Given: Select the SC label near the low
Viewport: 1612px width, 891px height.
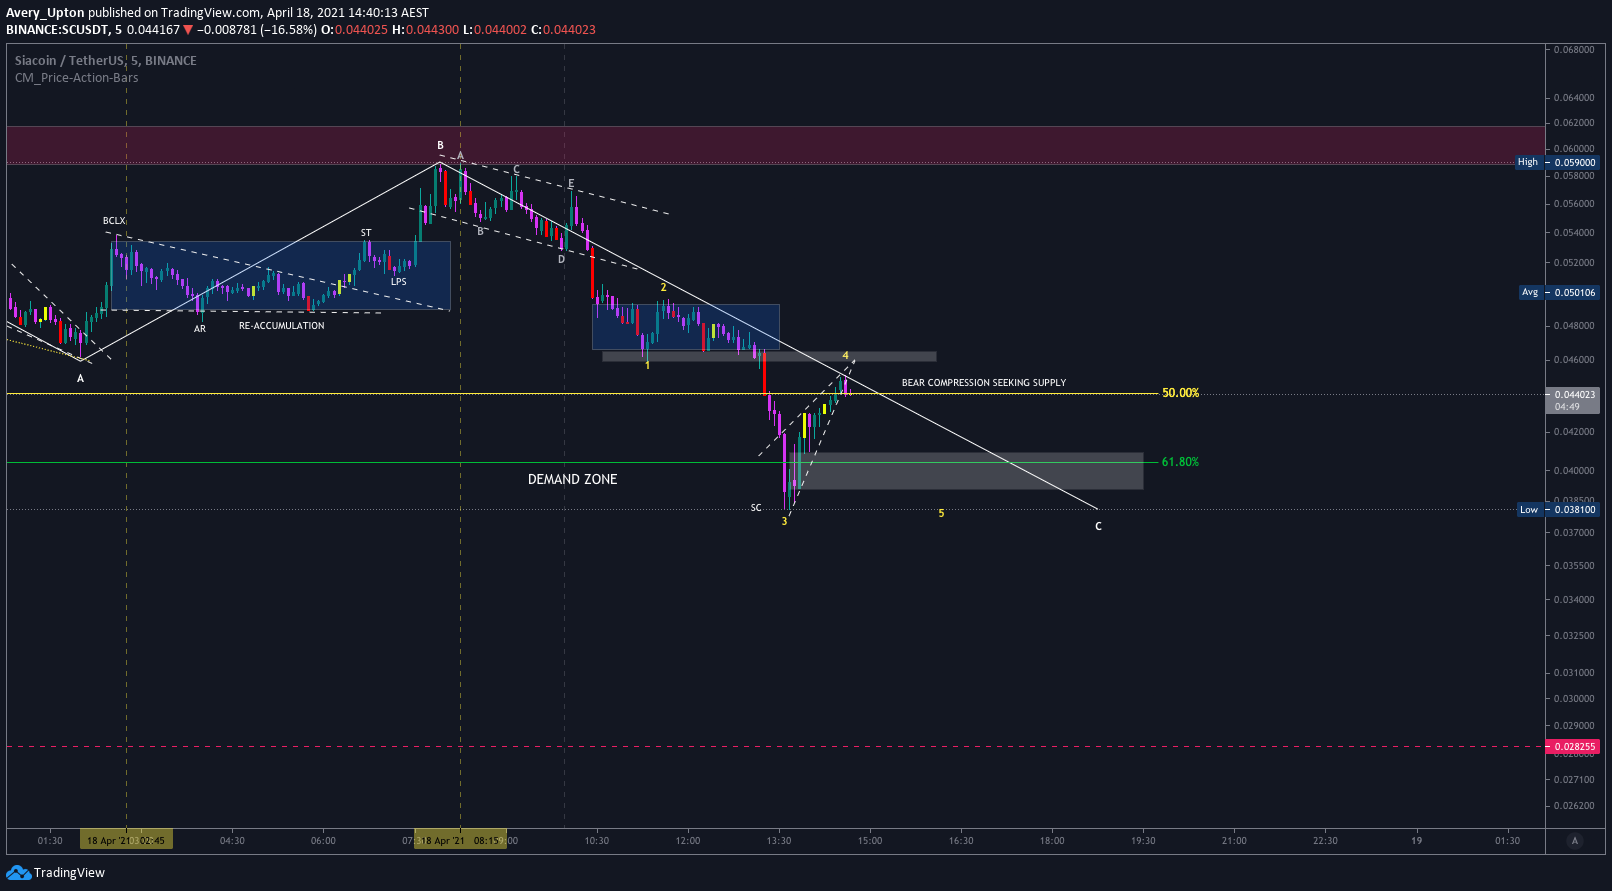Looking at the screenshot, I should click(x=756, y=508).
